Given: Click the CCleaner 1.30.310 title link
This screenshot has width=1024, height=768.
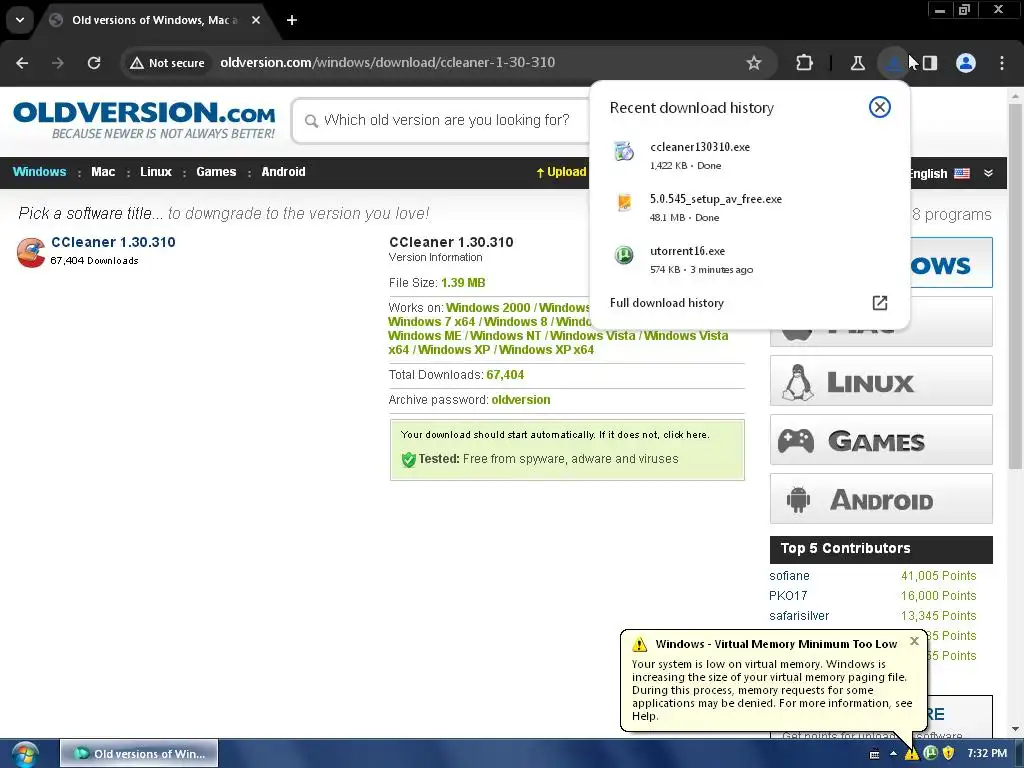Looking at the screenshot, I should (x=113, y=242).
